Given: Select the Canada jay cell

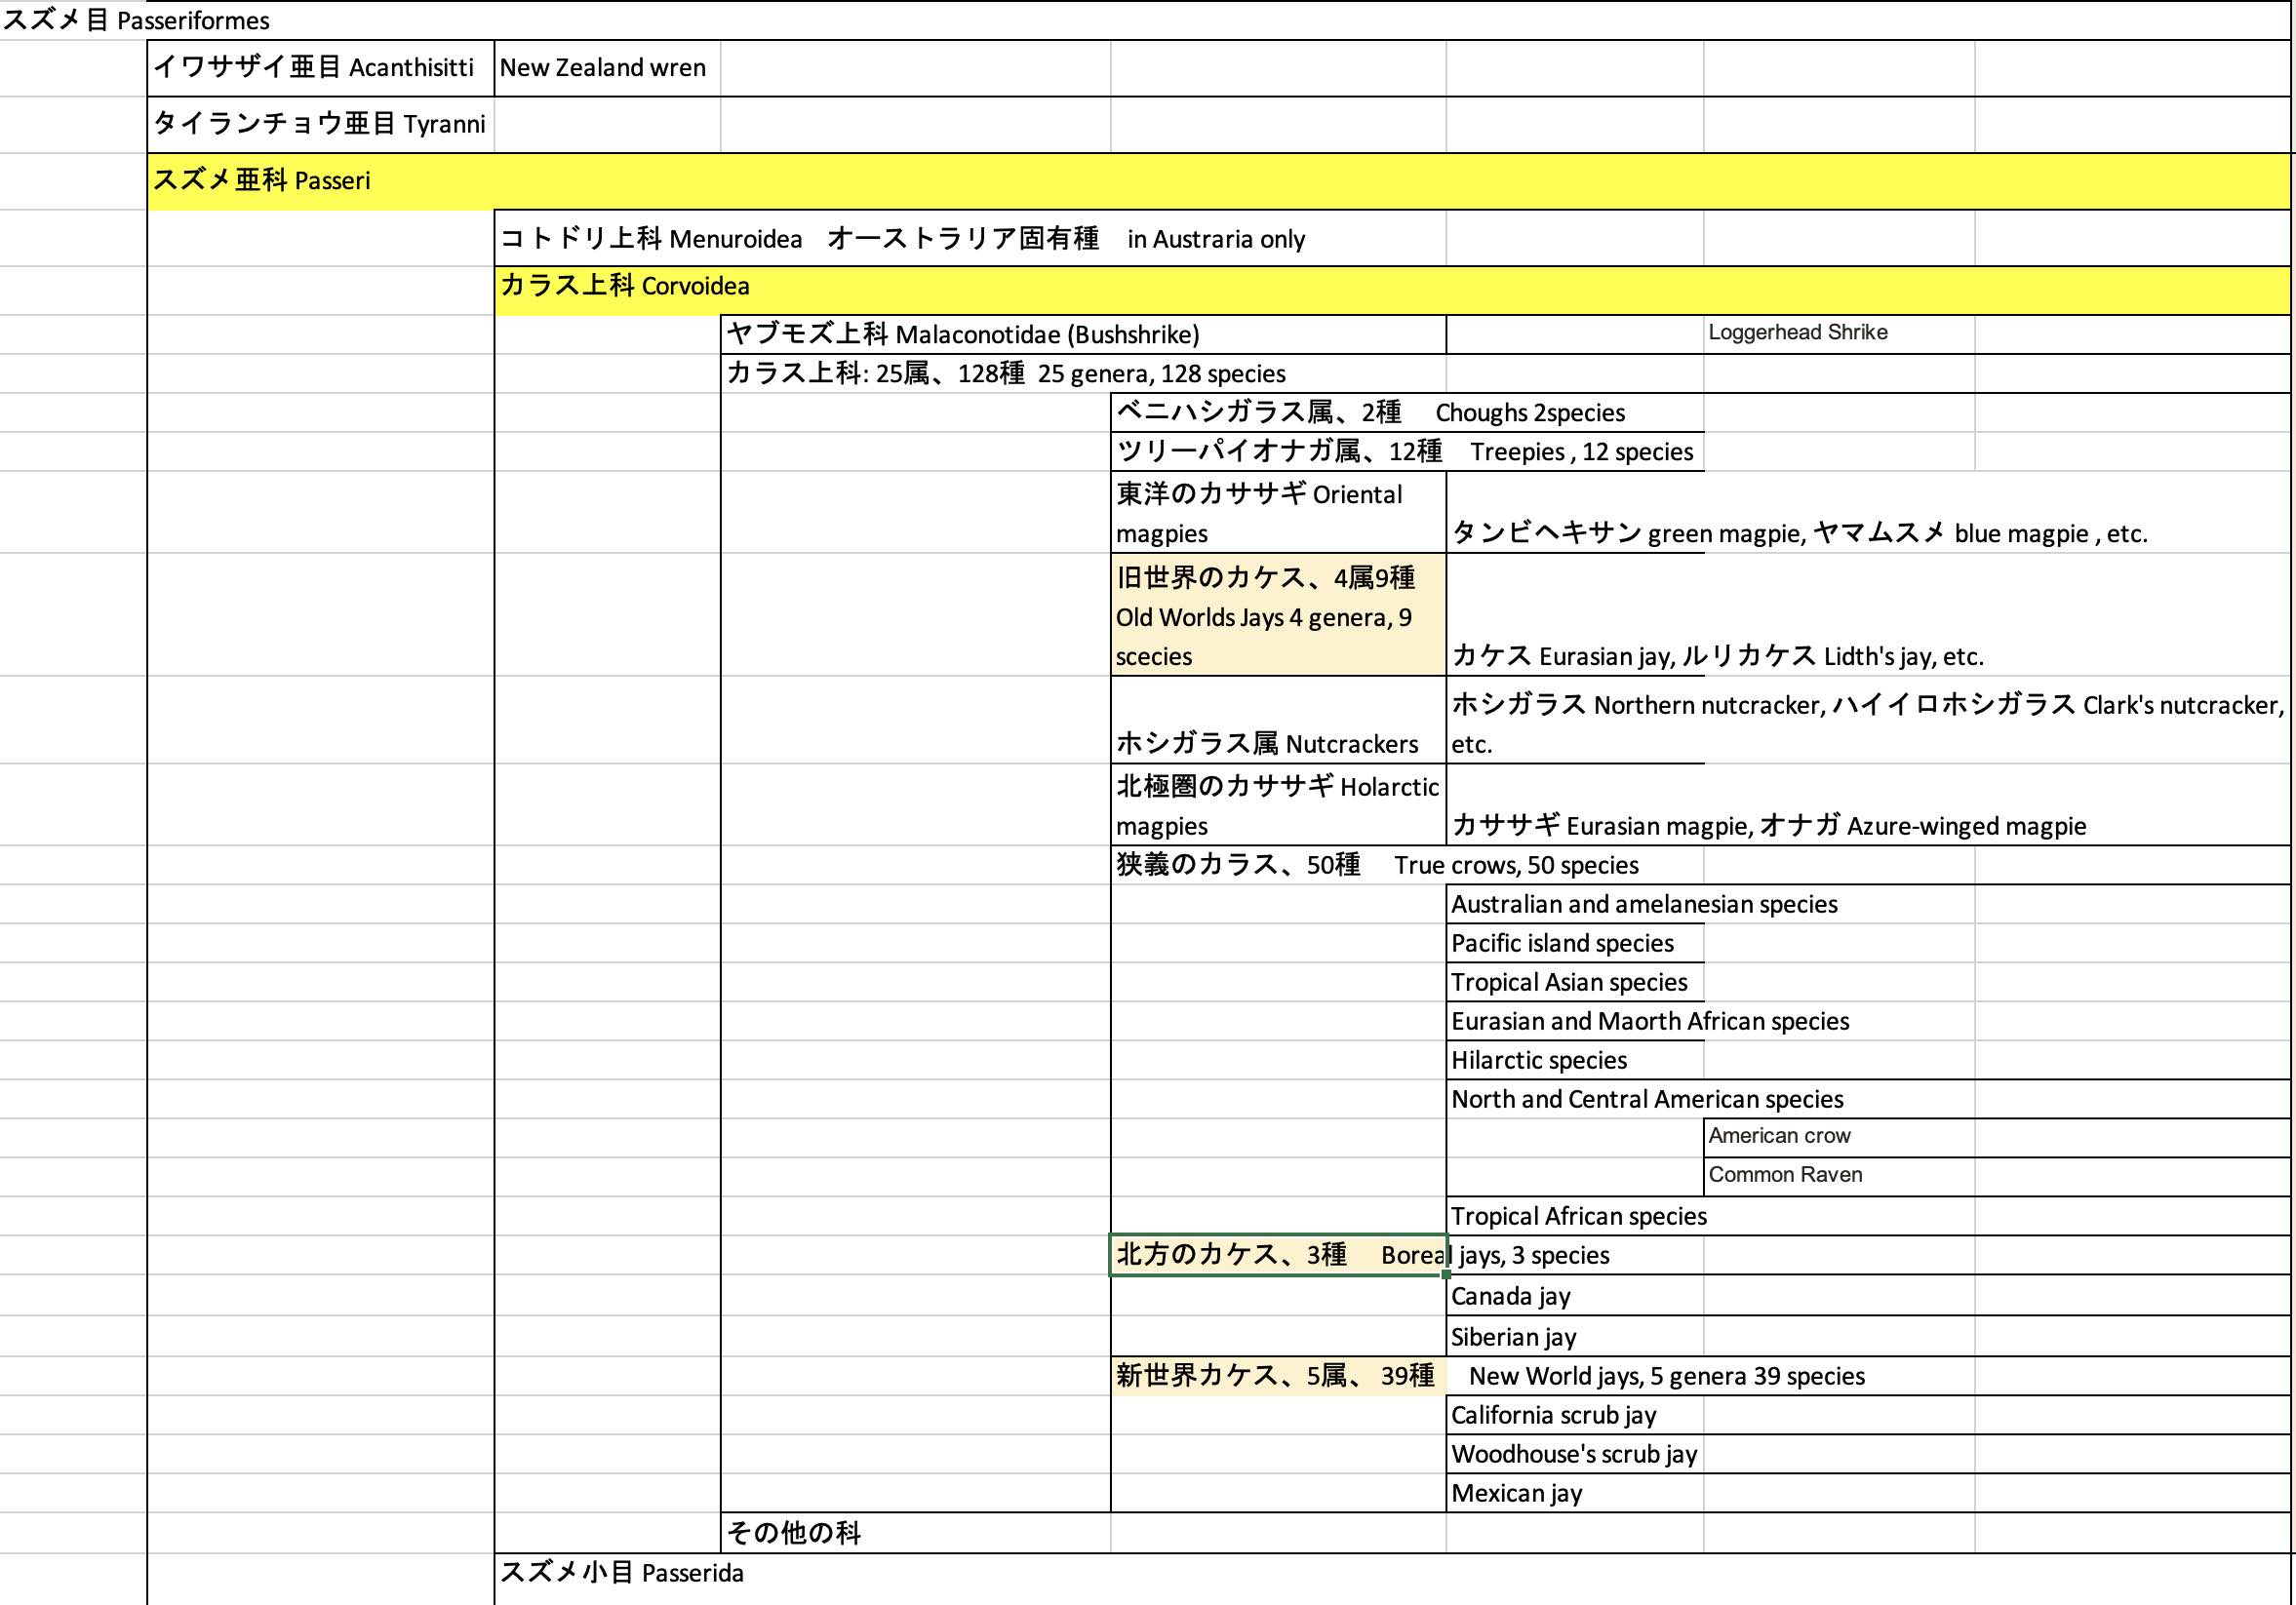Looking at the screenshot, I should point(1511,1297).
